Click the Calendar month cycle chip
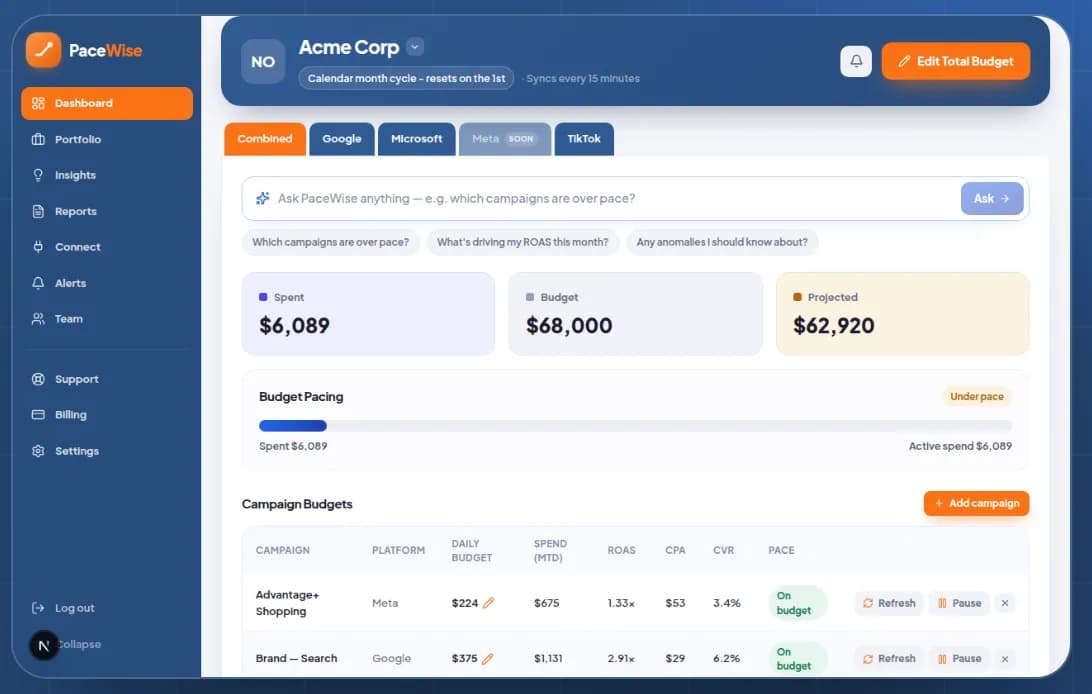Screen dimensions: 1092x694 pyautogui.click(x=407, y=78)
